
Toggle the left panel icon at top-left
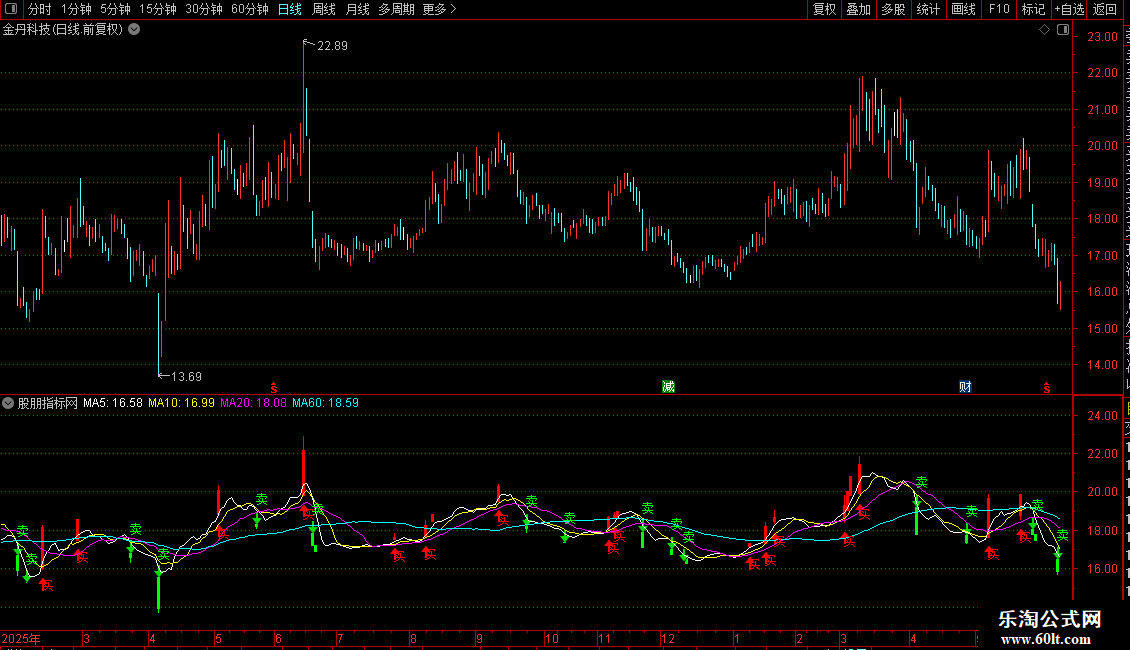(x=11, y=9)
